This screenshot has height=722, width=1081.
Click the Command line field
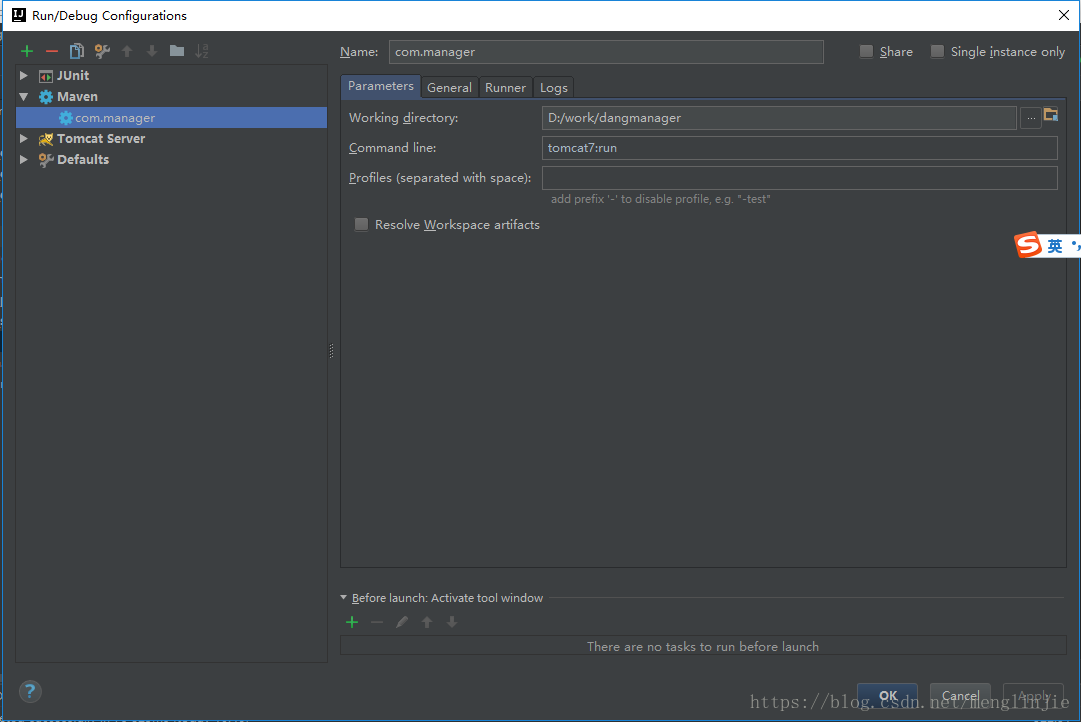[800, 148]
